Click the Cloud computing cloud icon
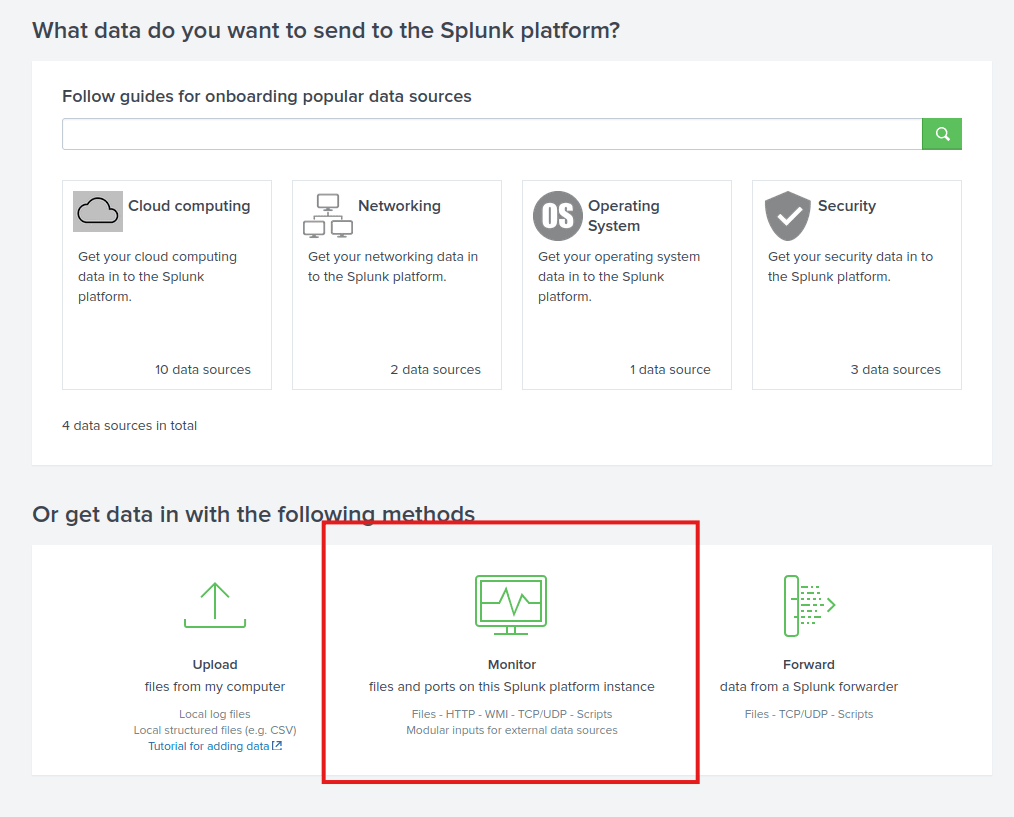The width and height of the screenshot is (1014, 817). (x=98, y=211)
